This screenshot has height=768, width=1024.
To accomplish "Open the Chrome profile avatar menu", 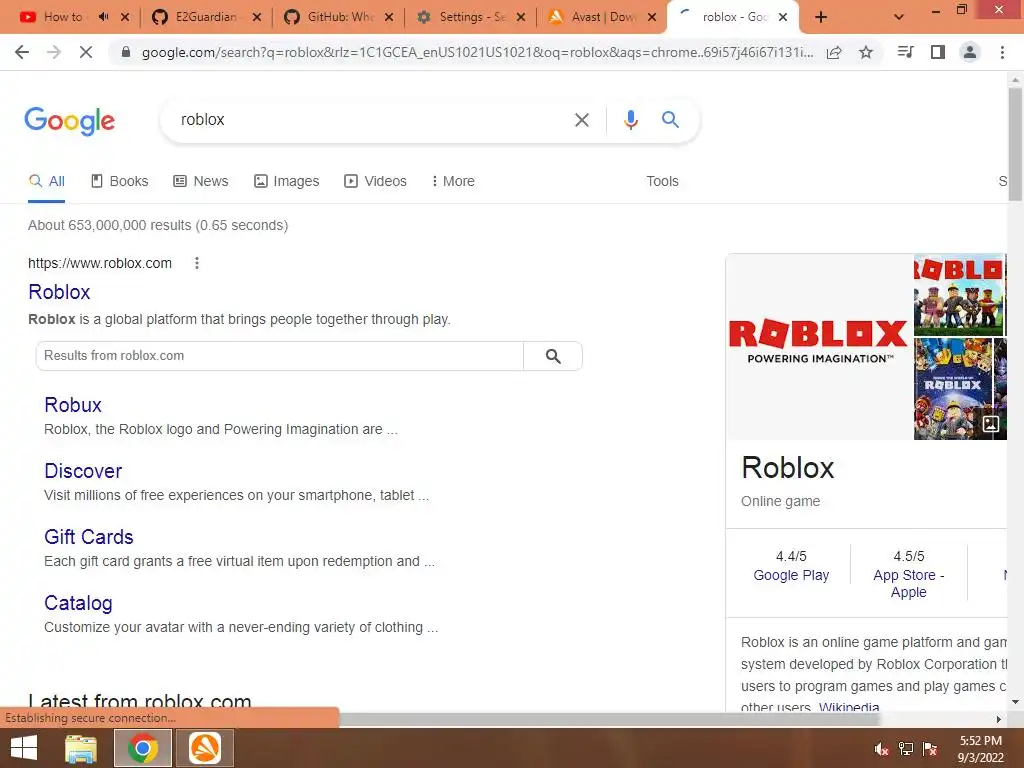I will pos(970,52).
